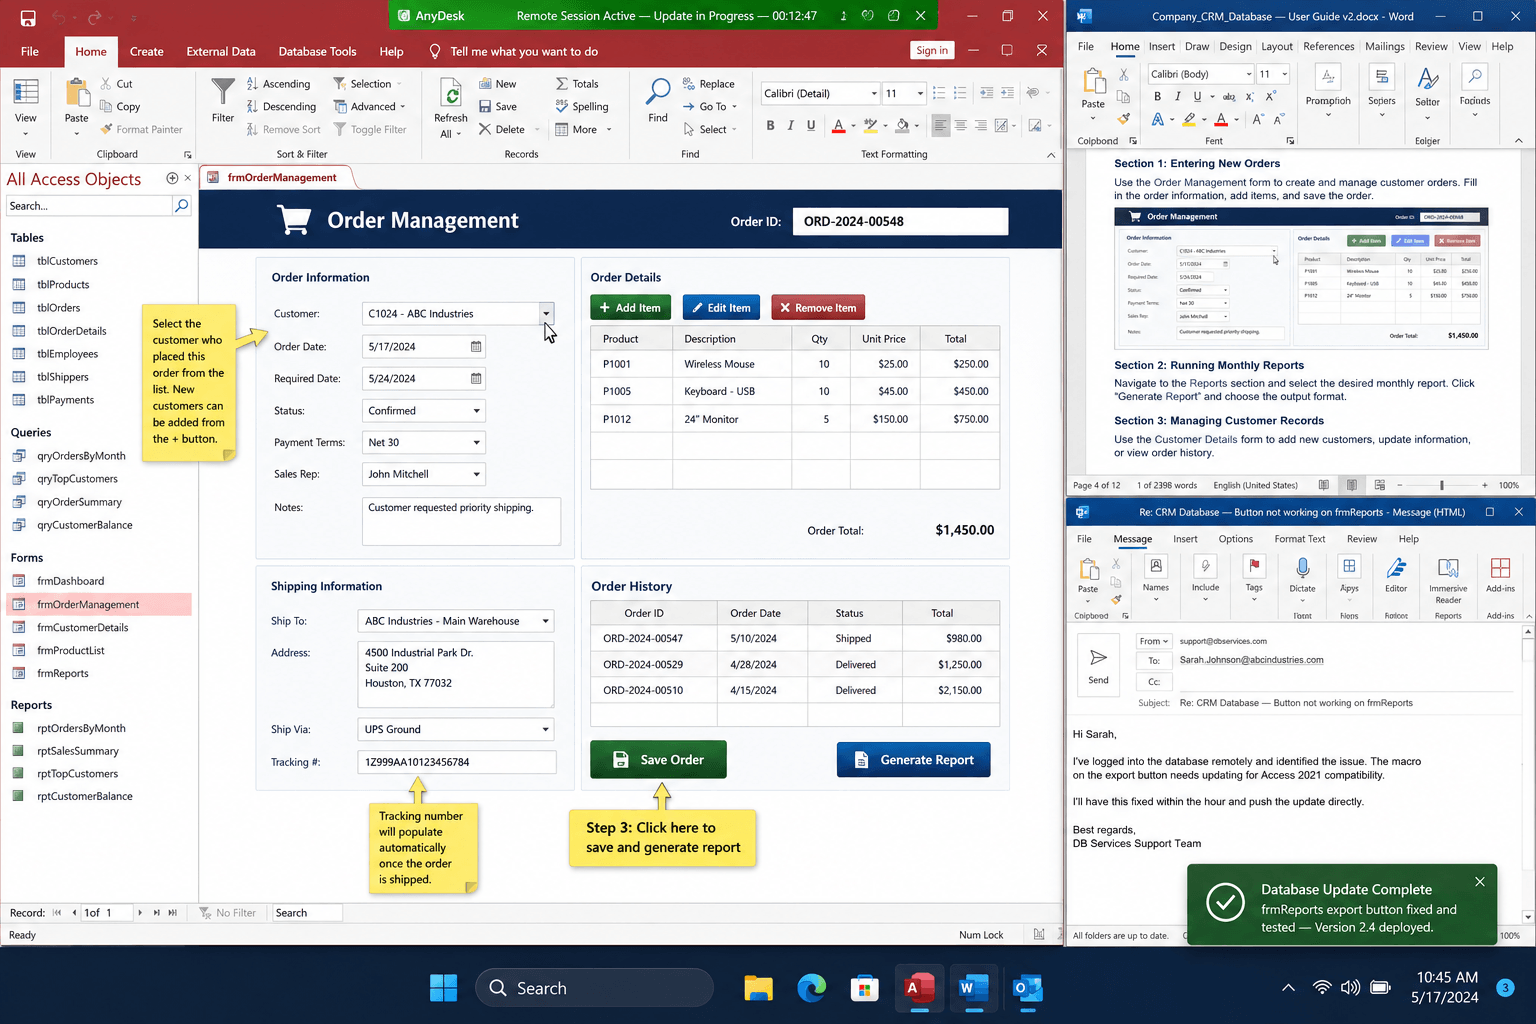Click Replace in the Find group
1536x1024 pixels.
709,84
